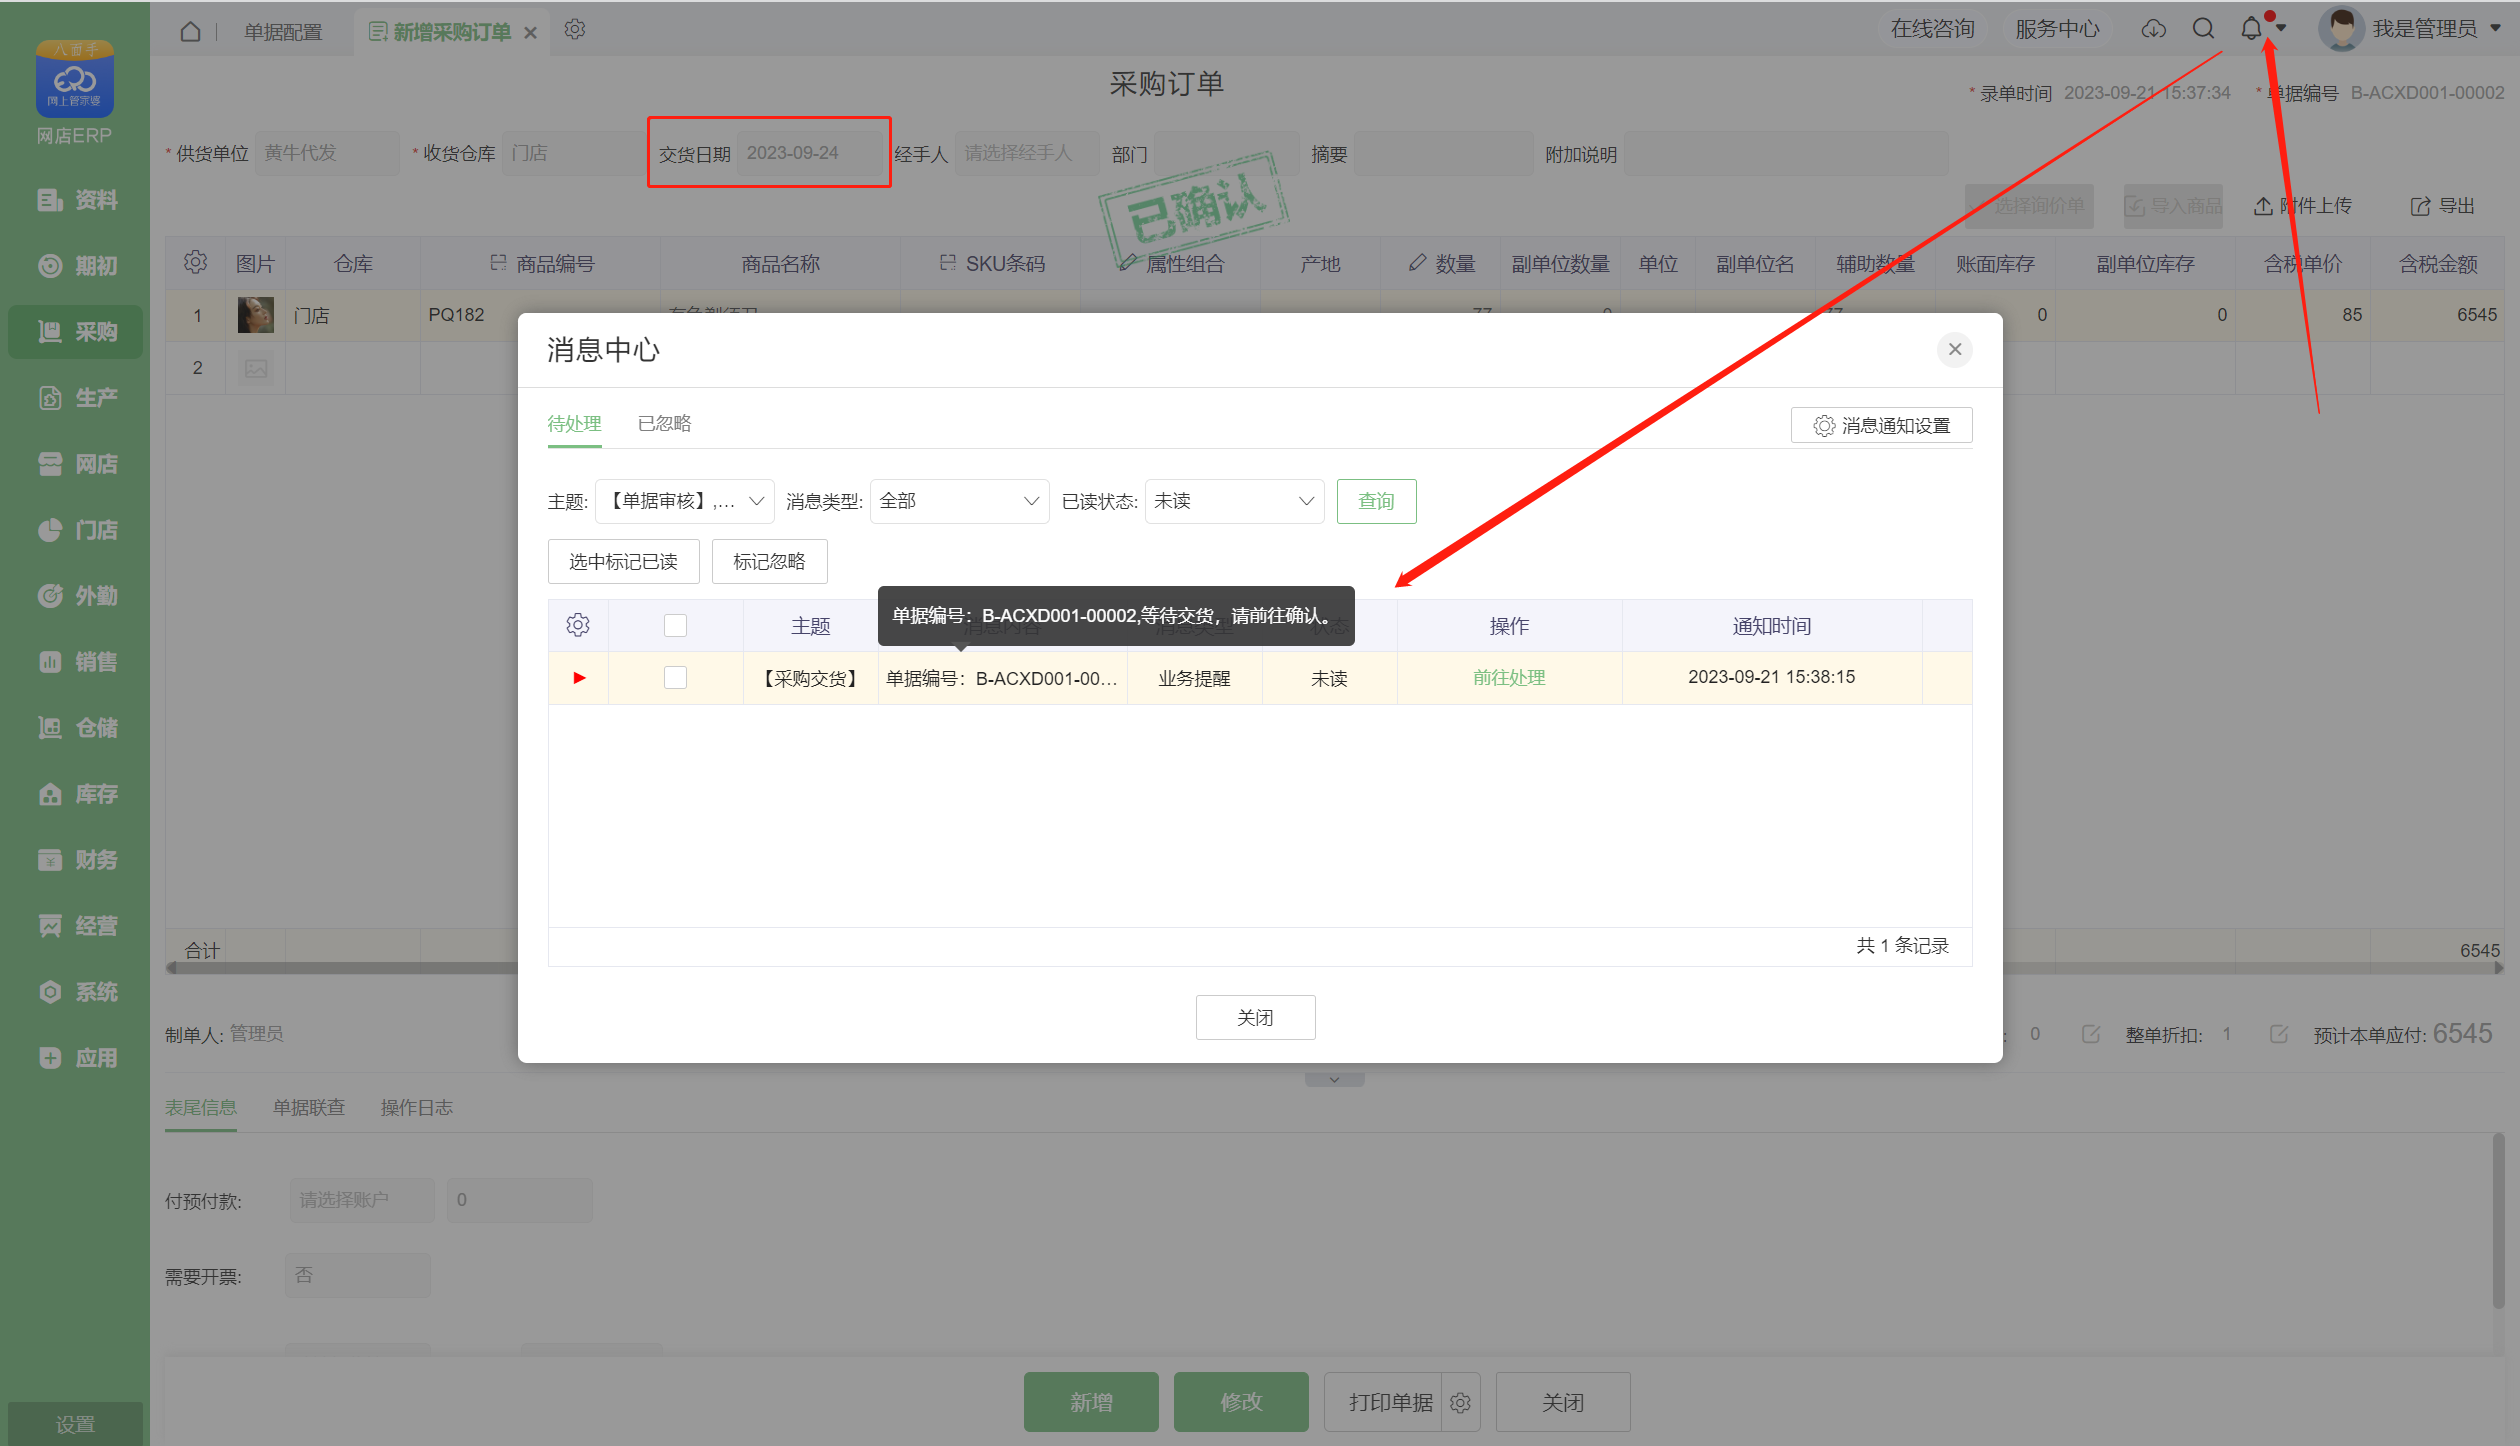Click the product thumbnail in row 1
Viewport: 2520px width, 1446px height.
coord(256,315)
